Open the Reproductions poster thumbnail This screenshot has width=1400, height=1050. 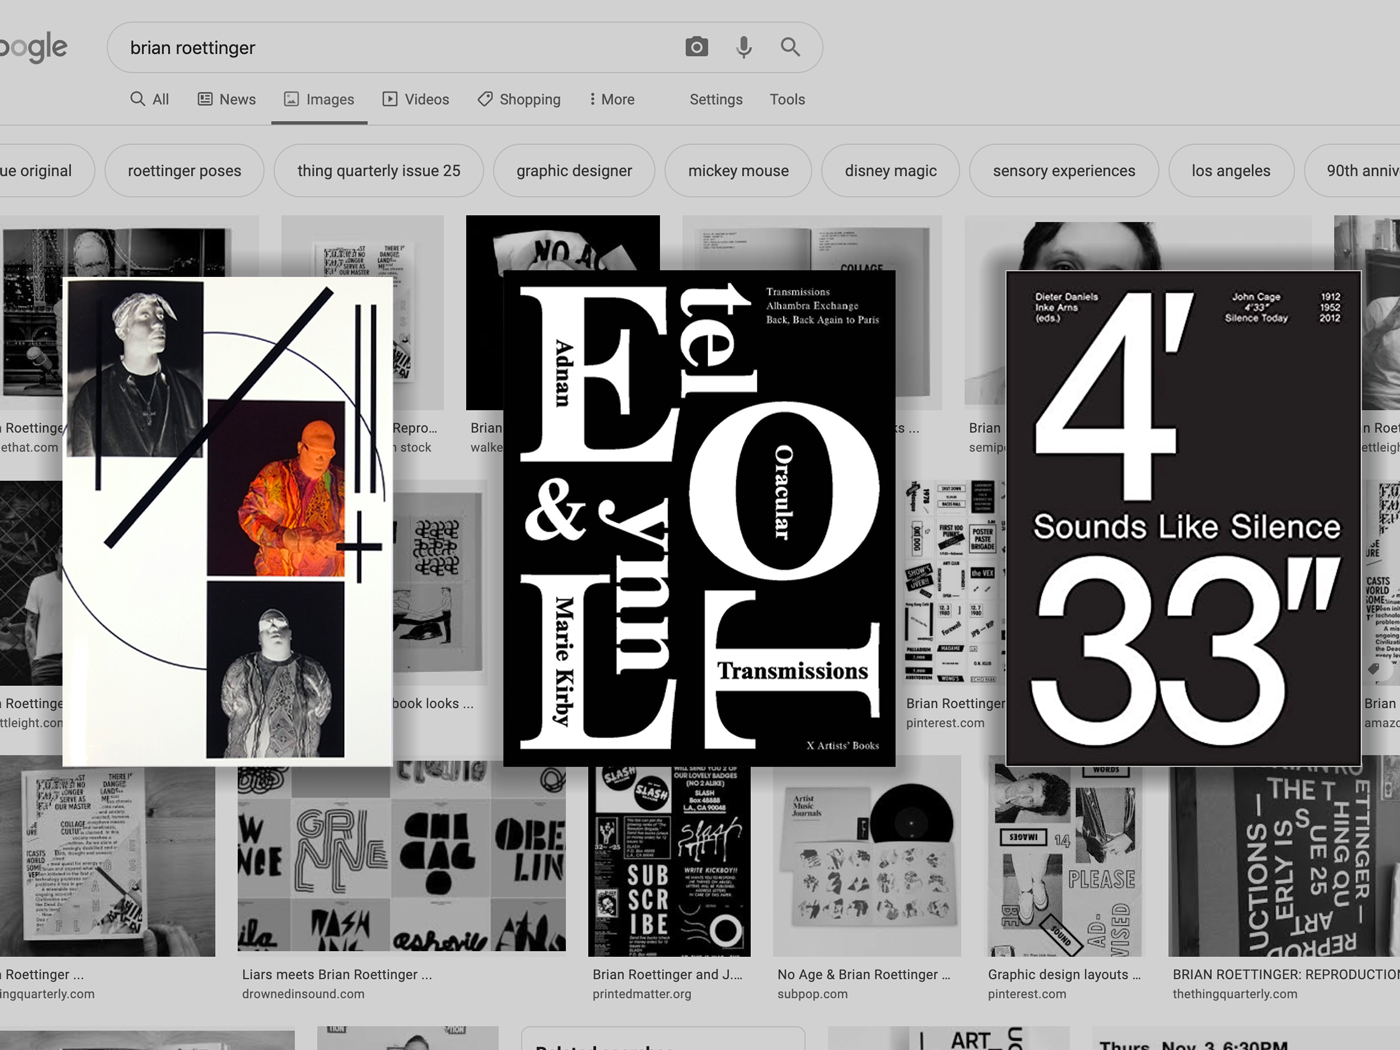tap(1284, 858)
